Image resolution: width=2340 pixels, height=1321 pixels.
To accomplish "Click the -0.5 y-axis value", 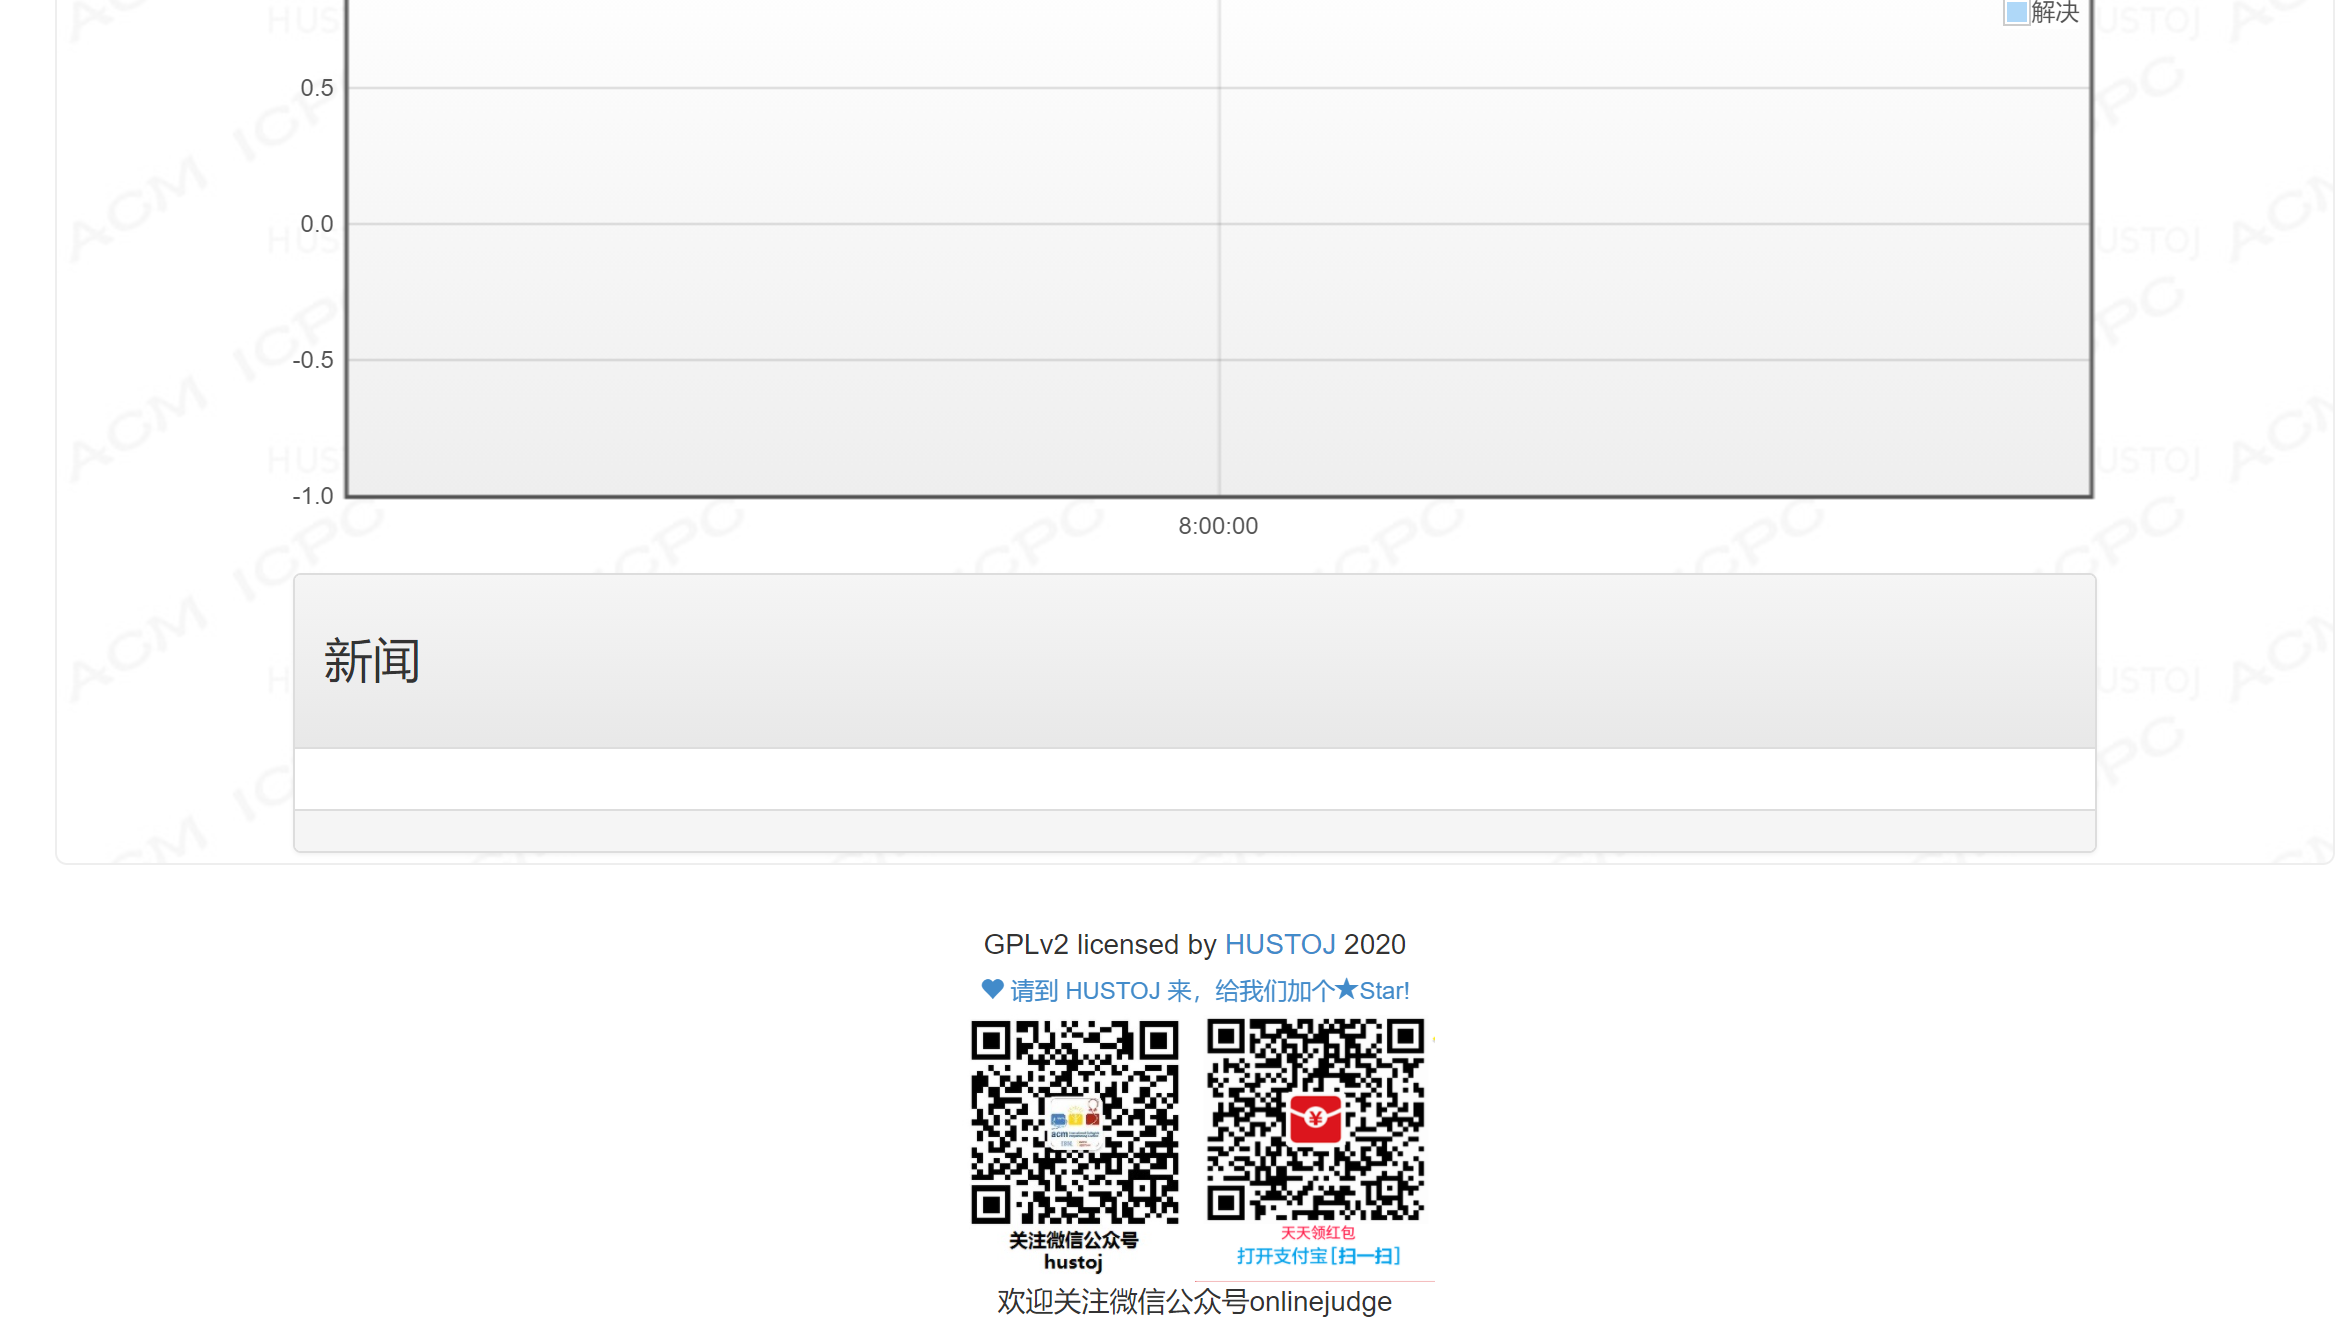I will pyautogui.click(x=313, y=360).
